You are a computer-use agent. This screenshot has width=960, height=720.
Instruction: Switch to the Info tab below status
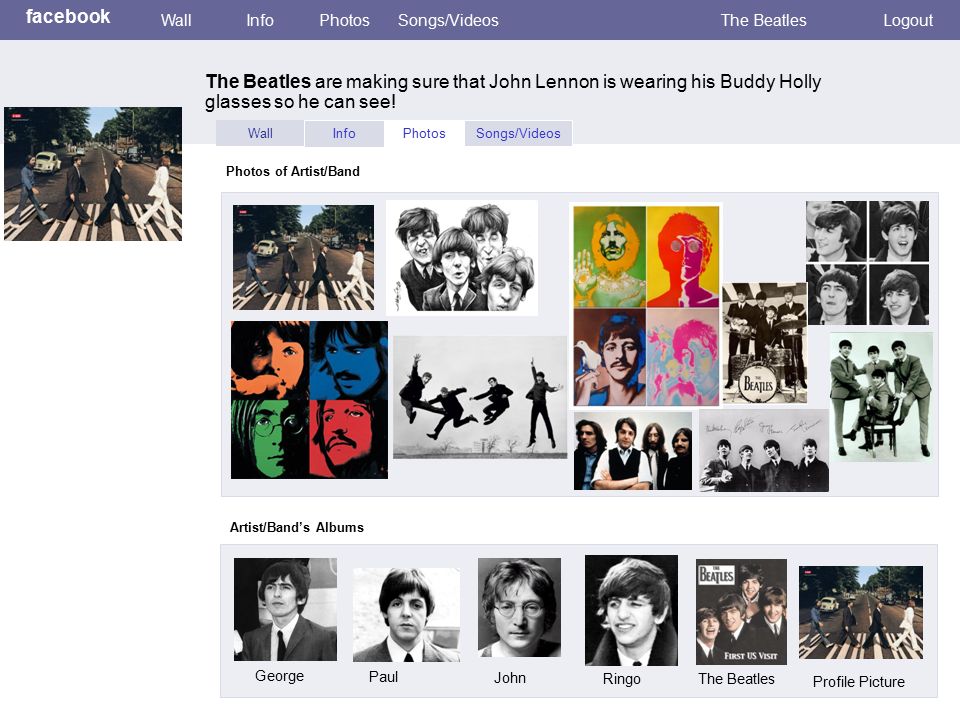(344, 133)
